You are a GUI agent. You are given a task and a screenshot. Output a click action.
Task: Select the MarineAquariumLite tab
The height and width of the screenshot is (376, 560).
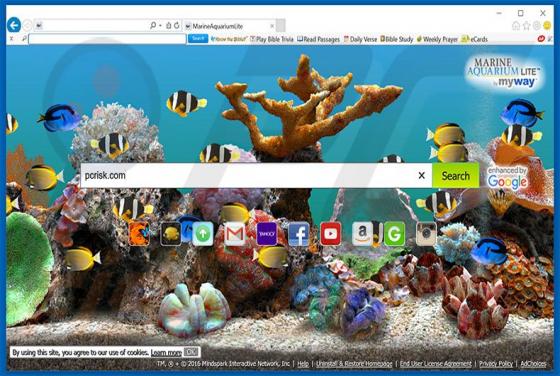click(229, 26)
